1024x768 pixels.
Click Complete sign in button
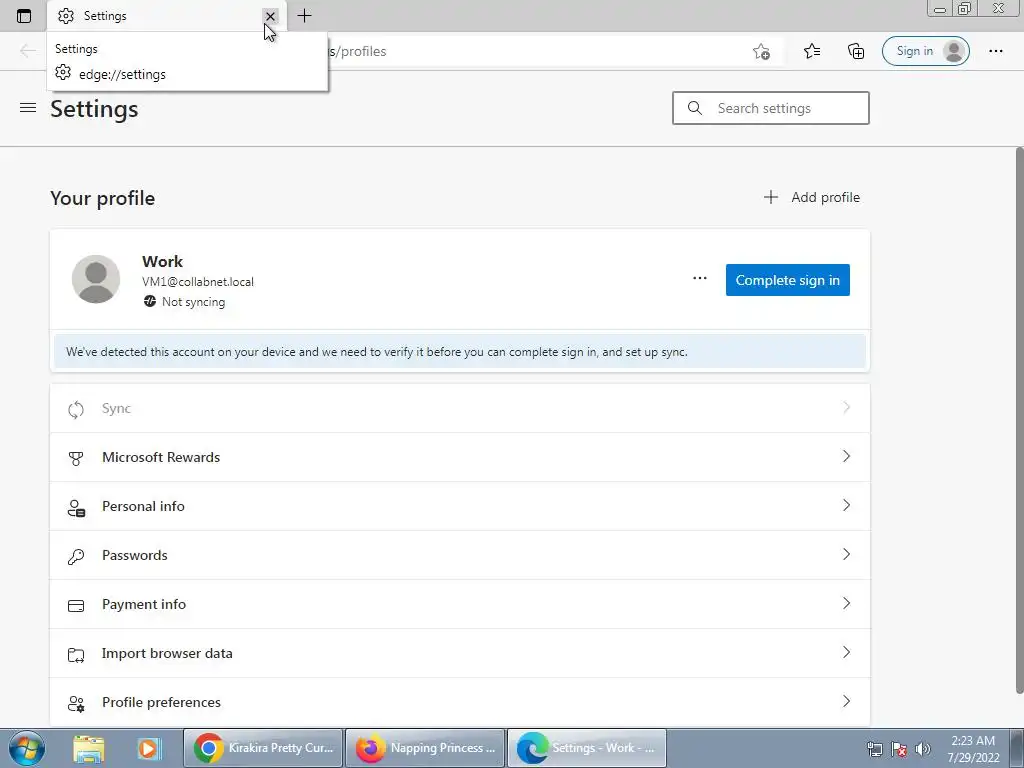(x=788, y=280)
